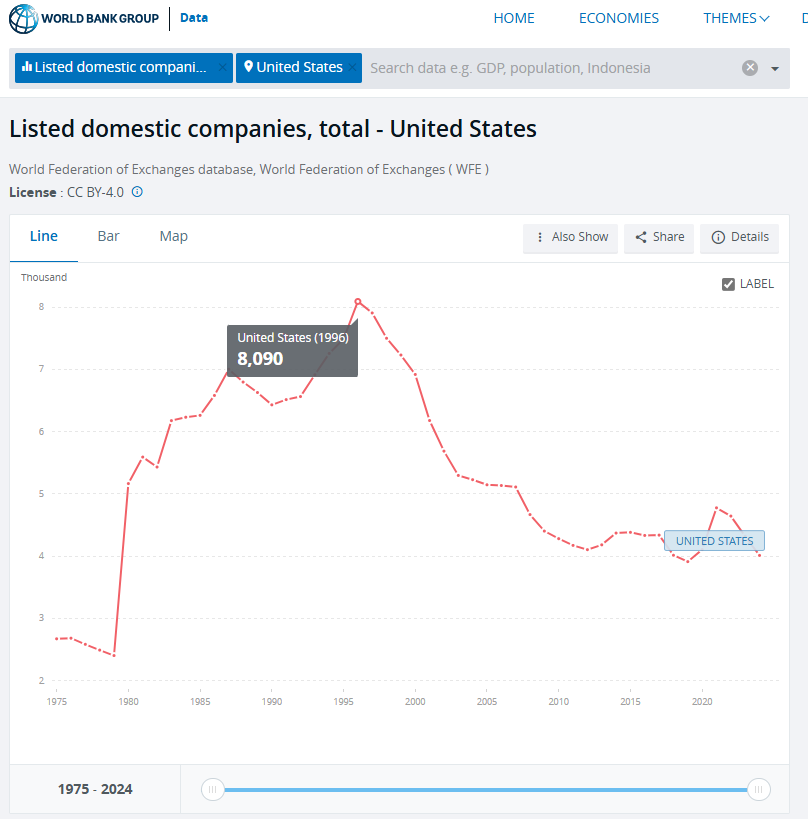Screen dimensions: 808x819
Task: Click the search input field
Action: (550, 67)
